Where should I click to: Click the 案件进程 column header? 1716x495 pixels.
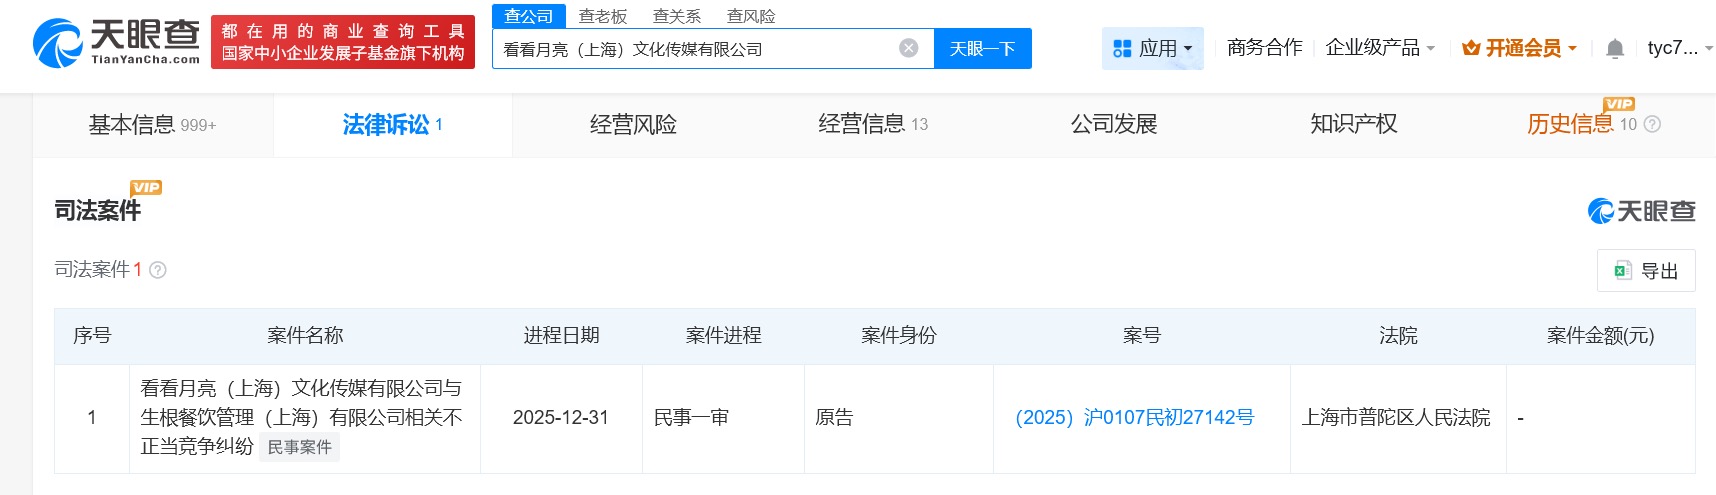click(724, 336)
